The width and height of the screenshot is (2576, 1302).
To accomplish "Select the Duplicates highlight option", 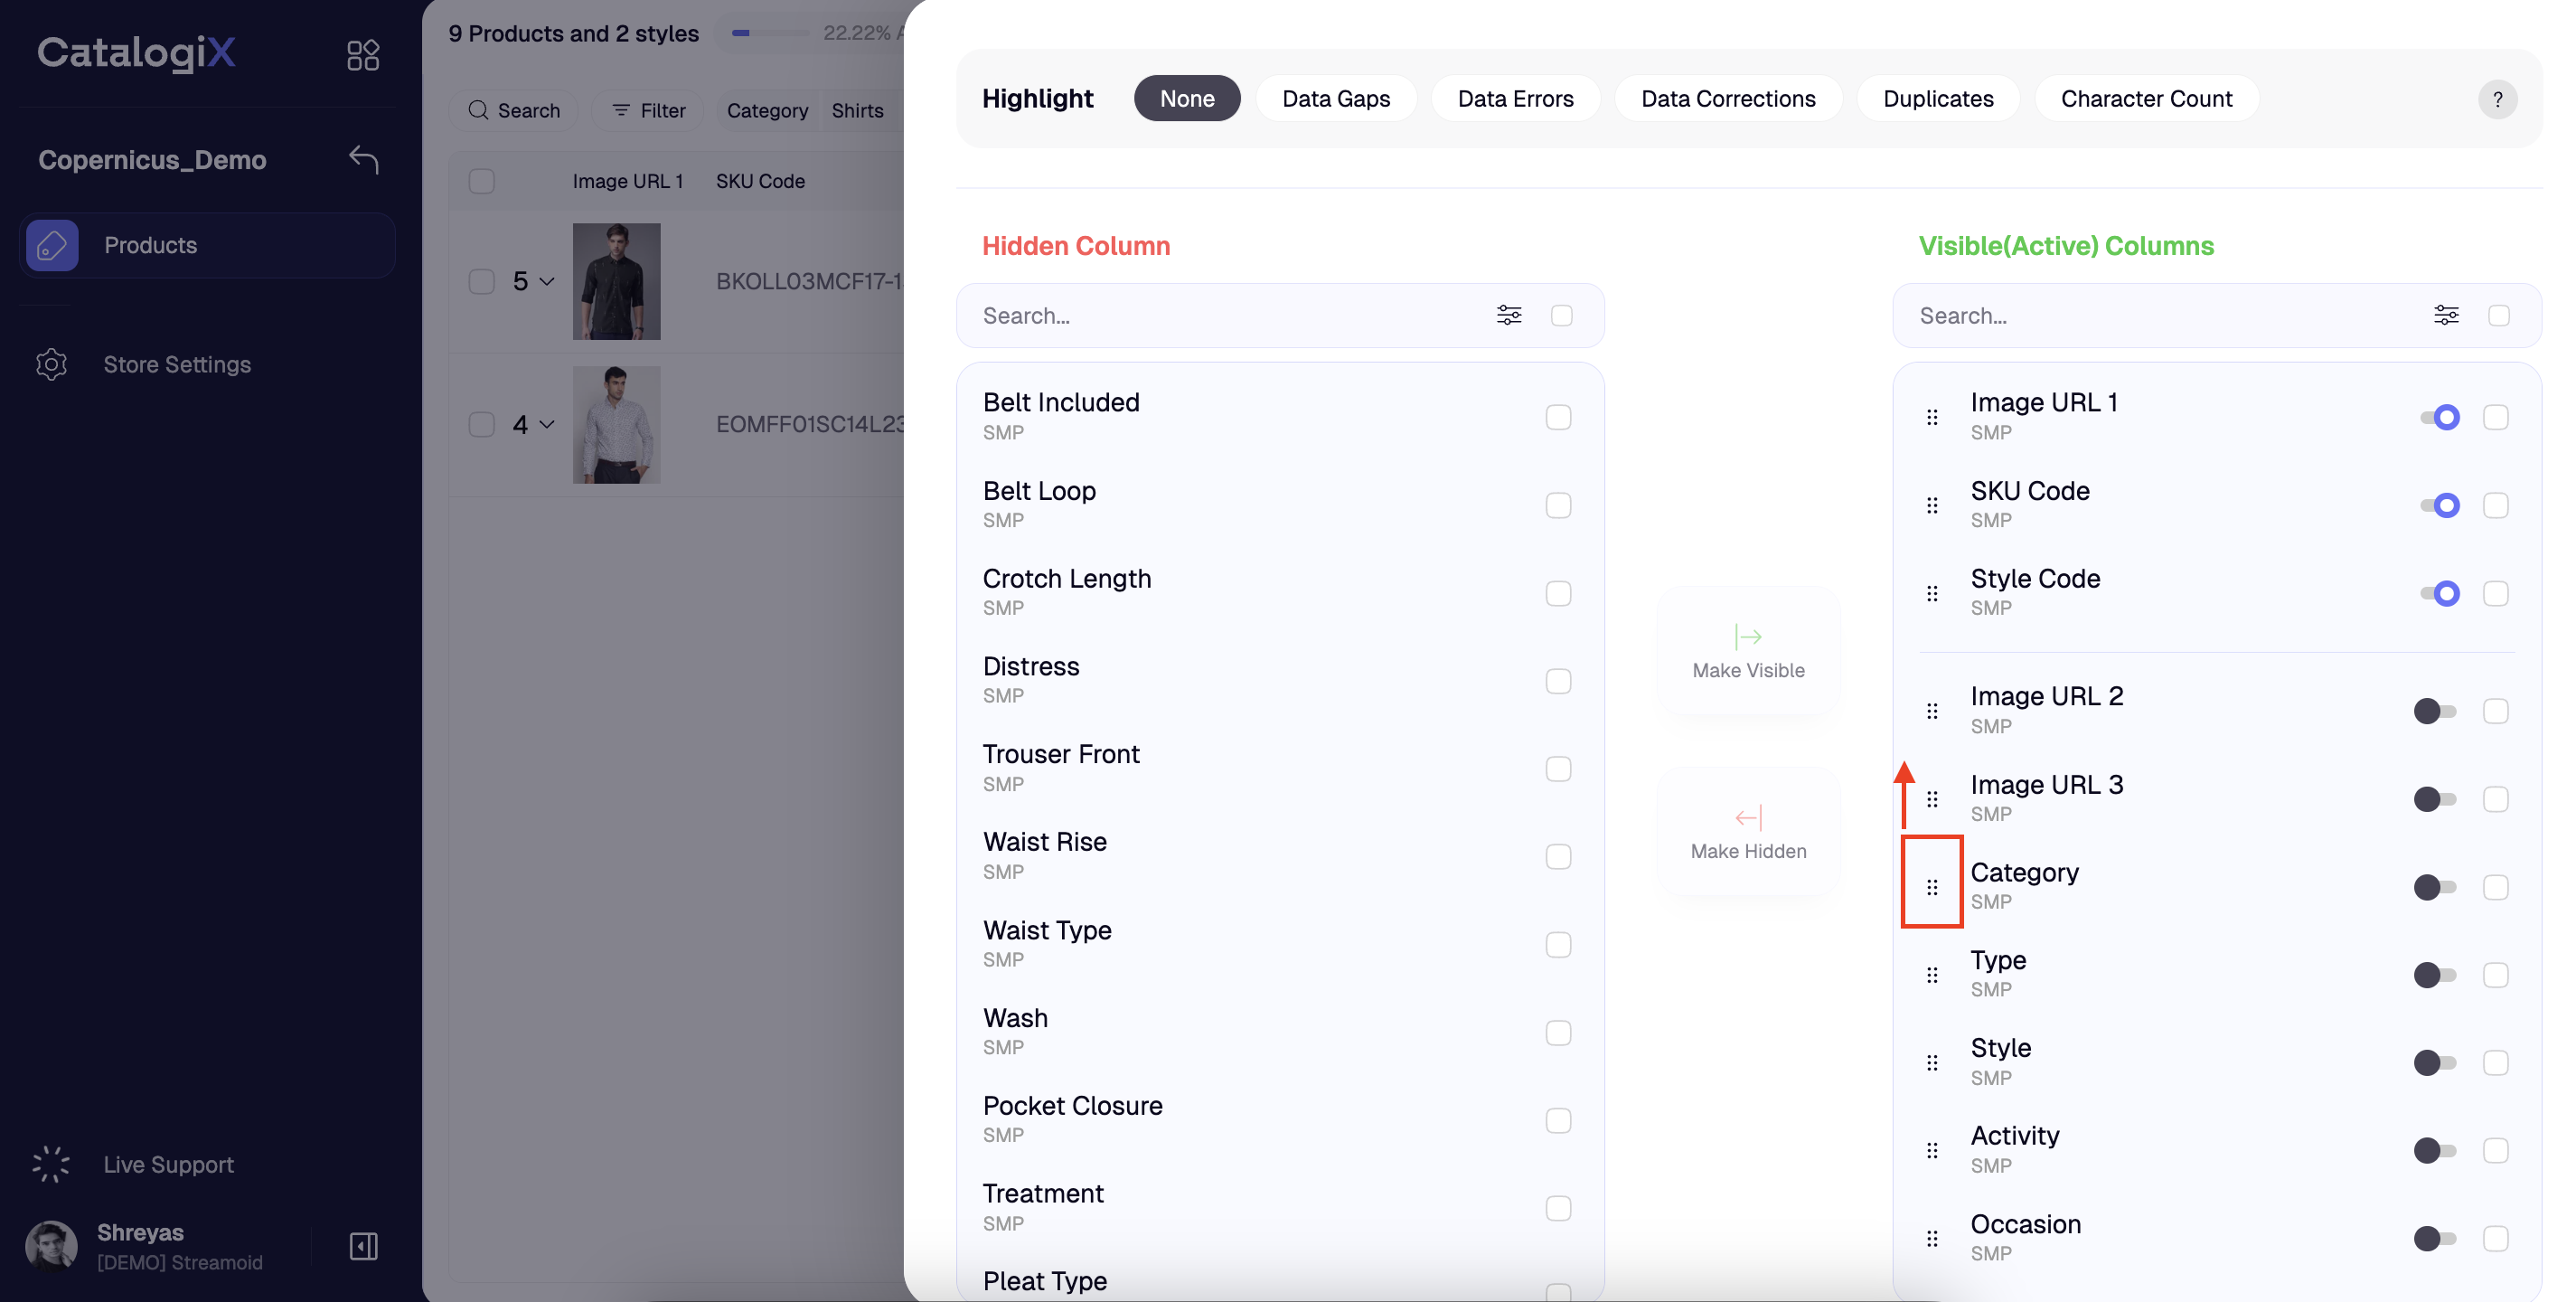I will click(x=1937, y=98).
